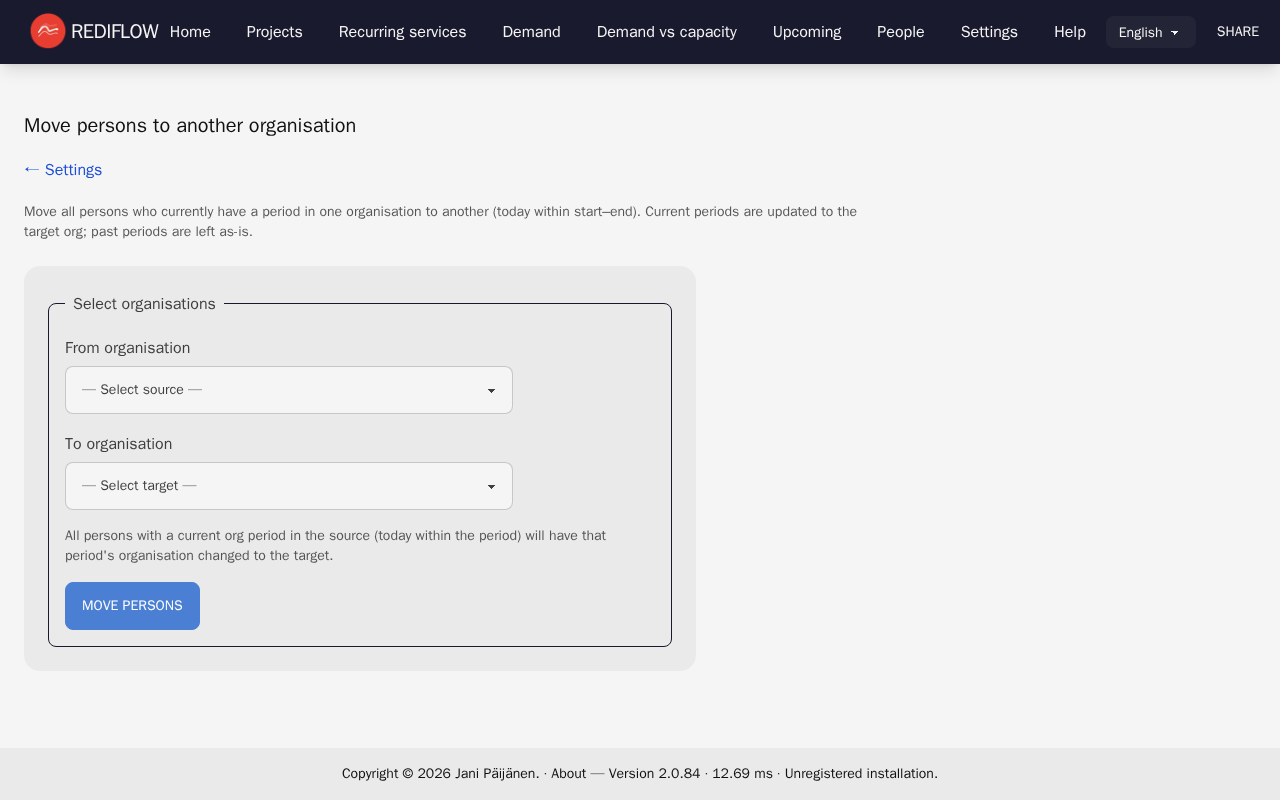
Task: Open the Projects section
Action: [x=274, y=32]
